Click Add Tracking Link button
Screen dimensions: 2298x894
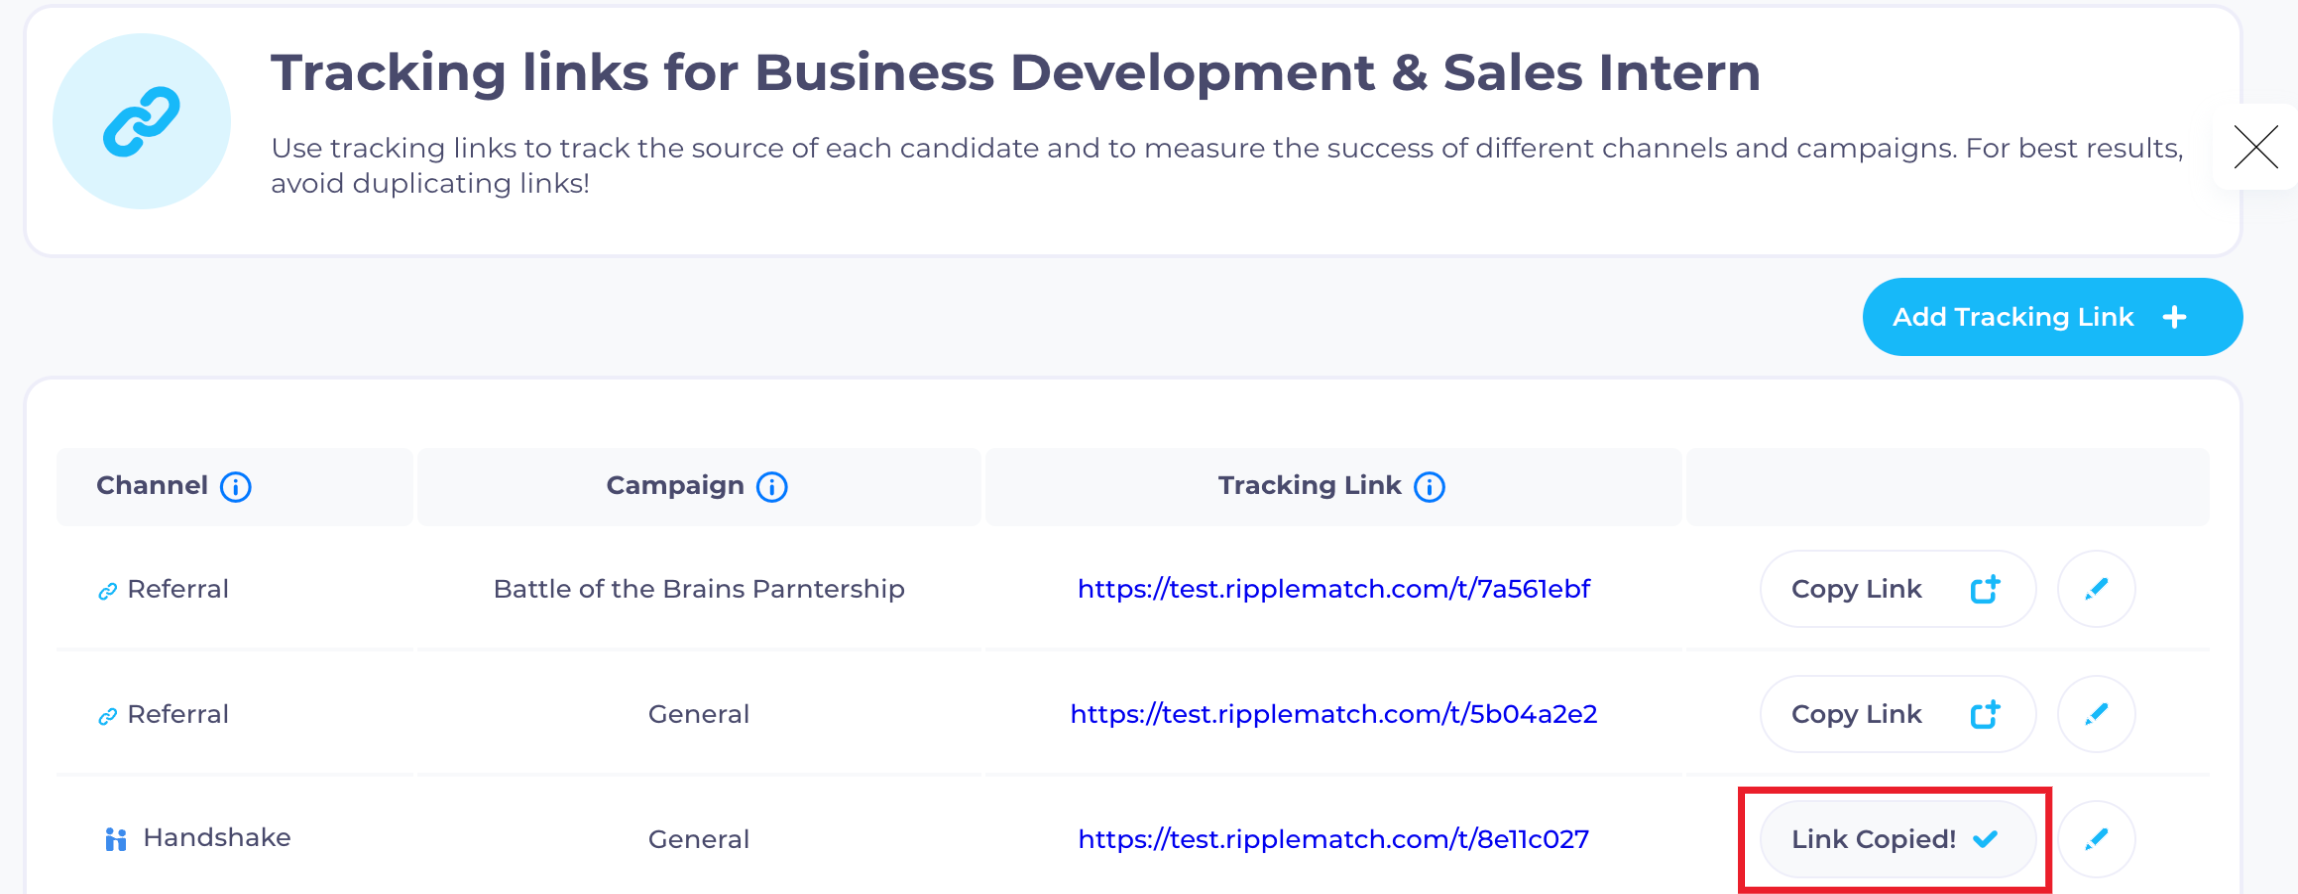[x=2051, y=317]
